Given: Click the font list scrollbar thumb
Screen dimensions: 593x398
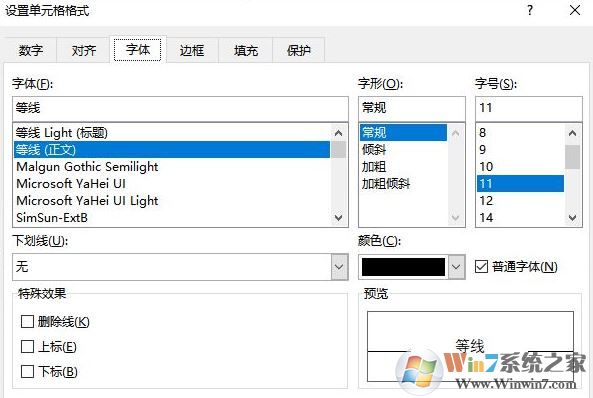Looking at the screenshot, I should click(338, 149).
